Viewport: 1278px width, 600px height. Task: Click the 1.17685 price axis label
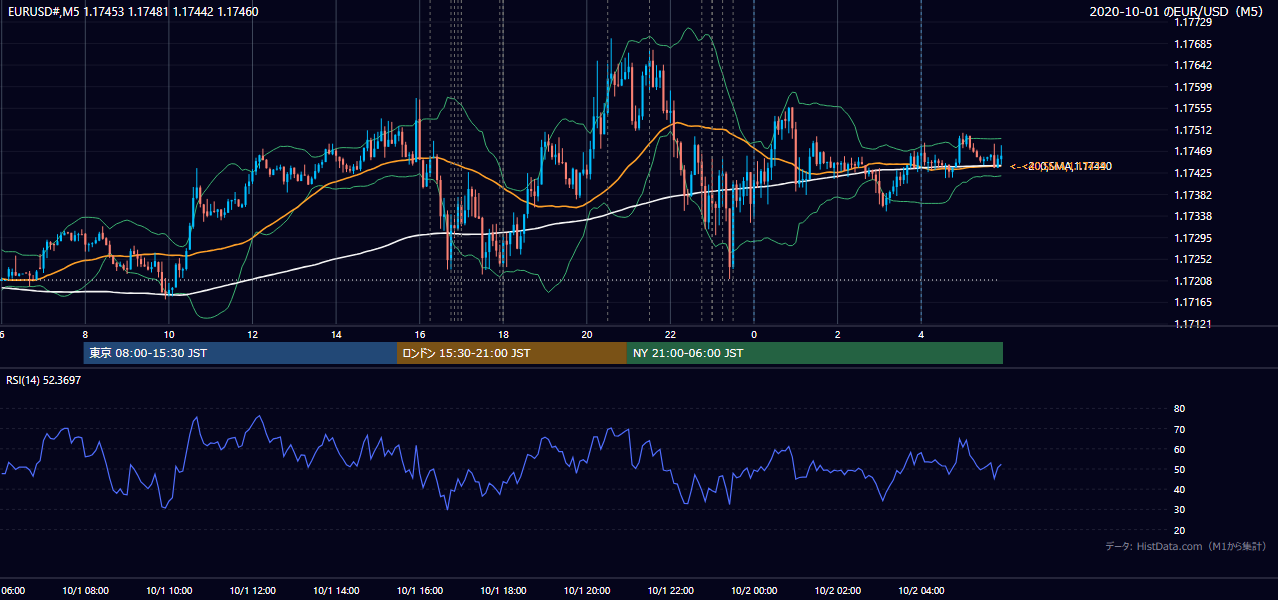[x=1194, y=44]
